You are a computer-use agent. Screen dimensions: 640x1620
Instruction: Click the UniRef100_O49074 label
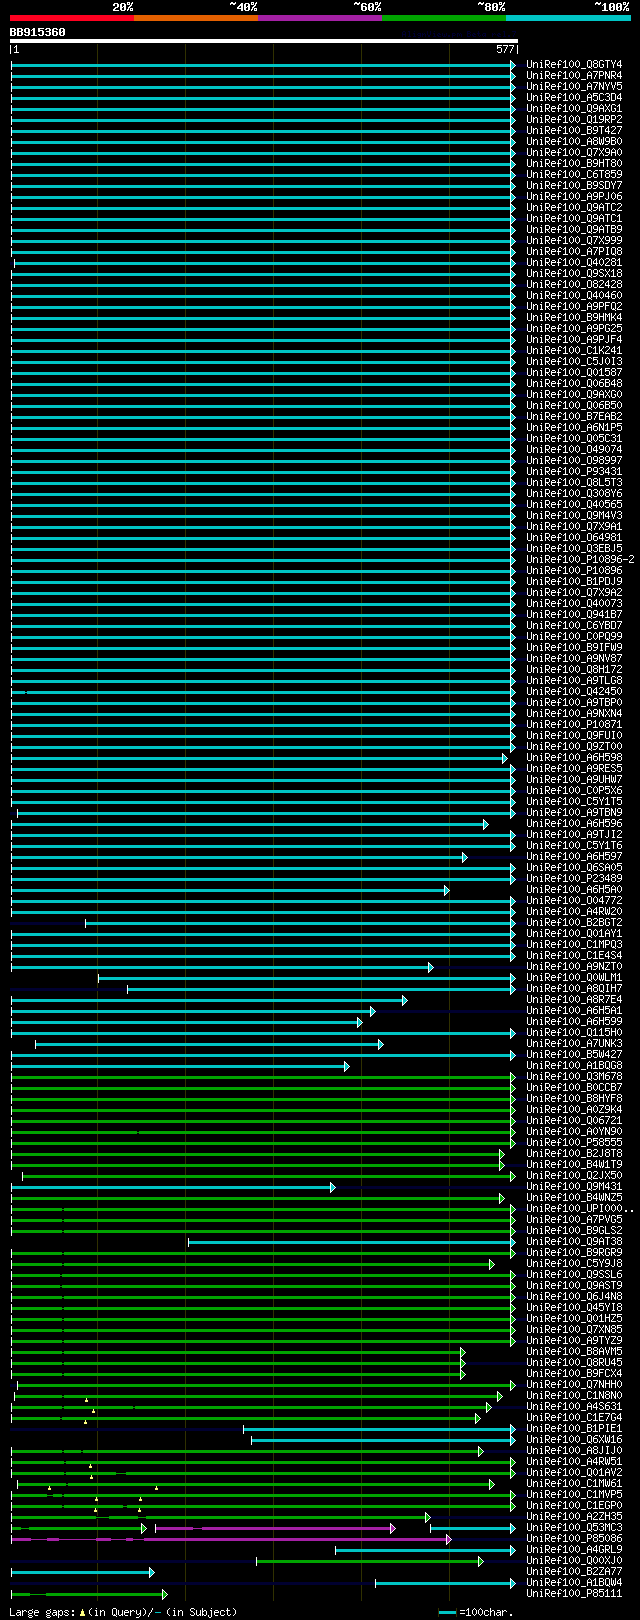tap(574, 450)
